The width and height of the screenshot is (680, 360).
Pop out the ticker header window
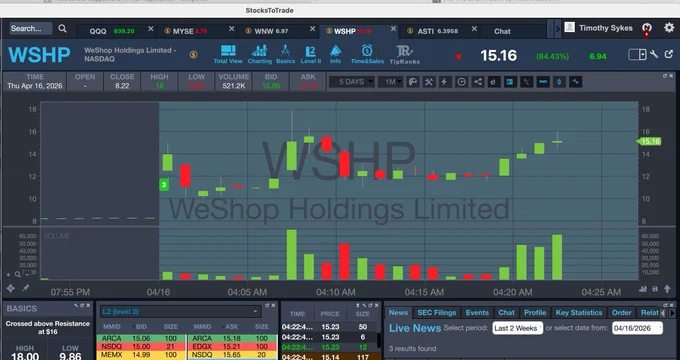pos(669,55)
